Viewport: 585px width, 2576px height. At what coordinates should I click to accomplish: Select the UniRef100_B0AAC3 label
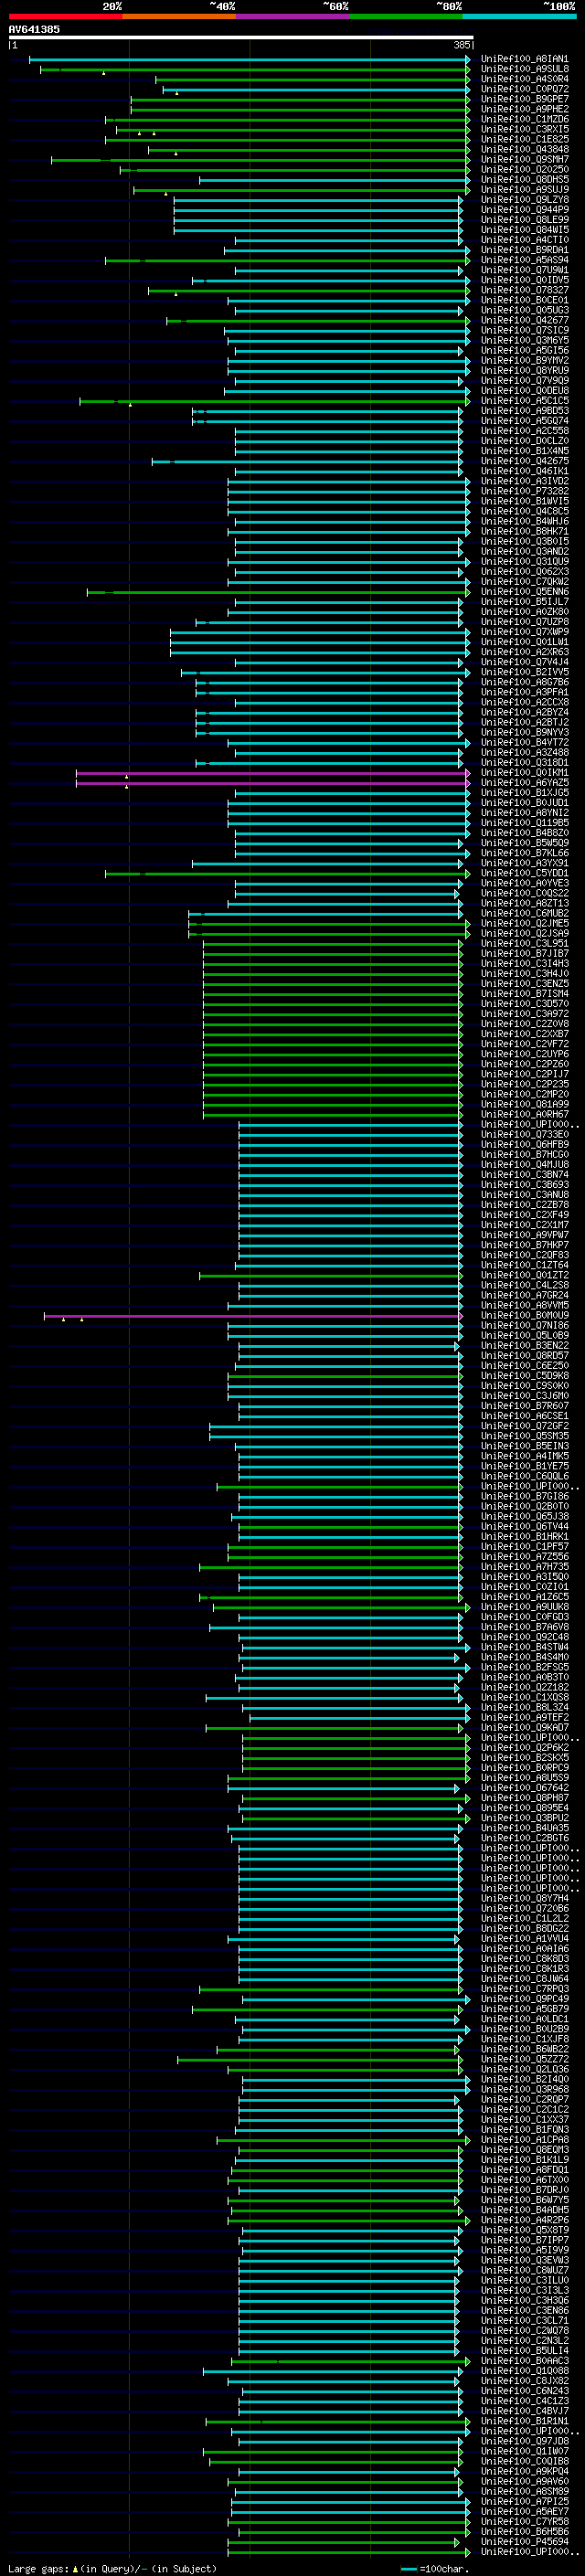[524, 2360]
